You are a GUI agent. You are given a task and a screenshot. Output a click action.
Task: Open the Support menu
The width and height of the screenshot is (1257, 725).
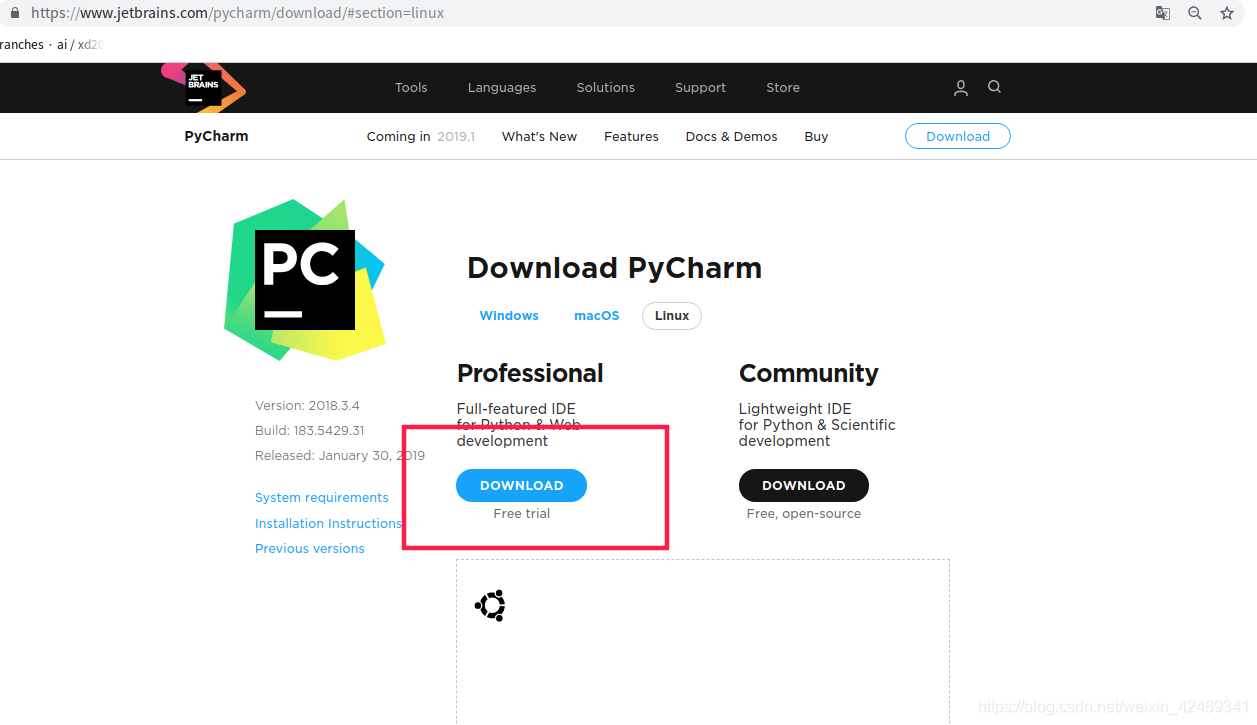point(700,88)
